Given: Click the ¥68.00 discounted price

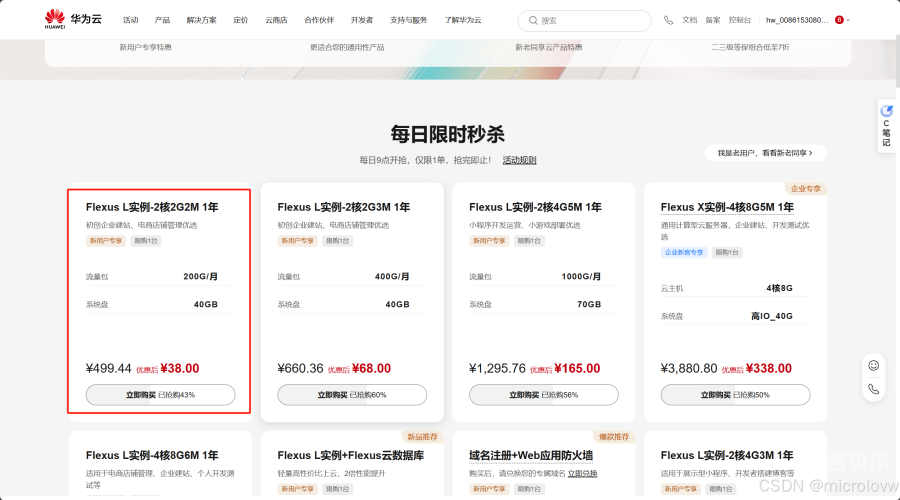Looking at the screenshot, I should pos(371,369).
